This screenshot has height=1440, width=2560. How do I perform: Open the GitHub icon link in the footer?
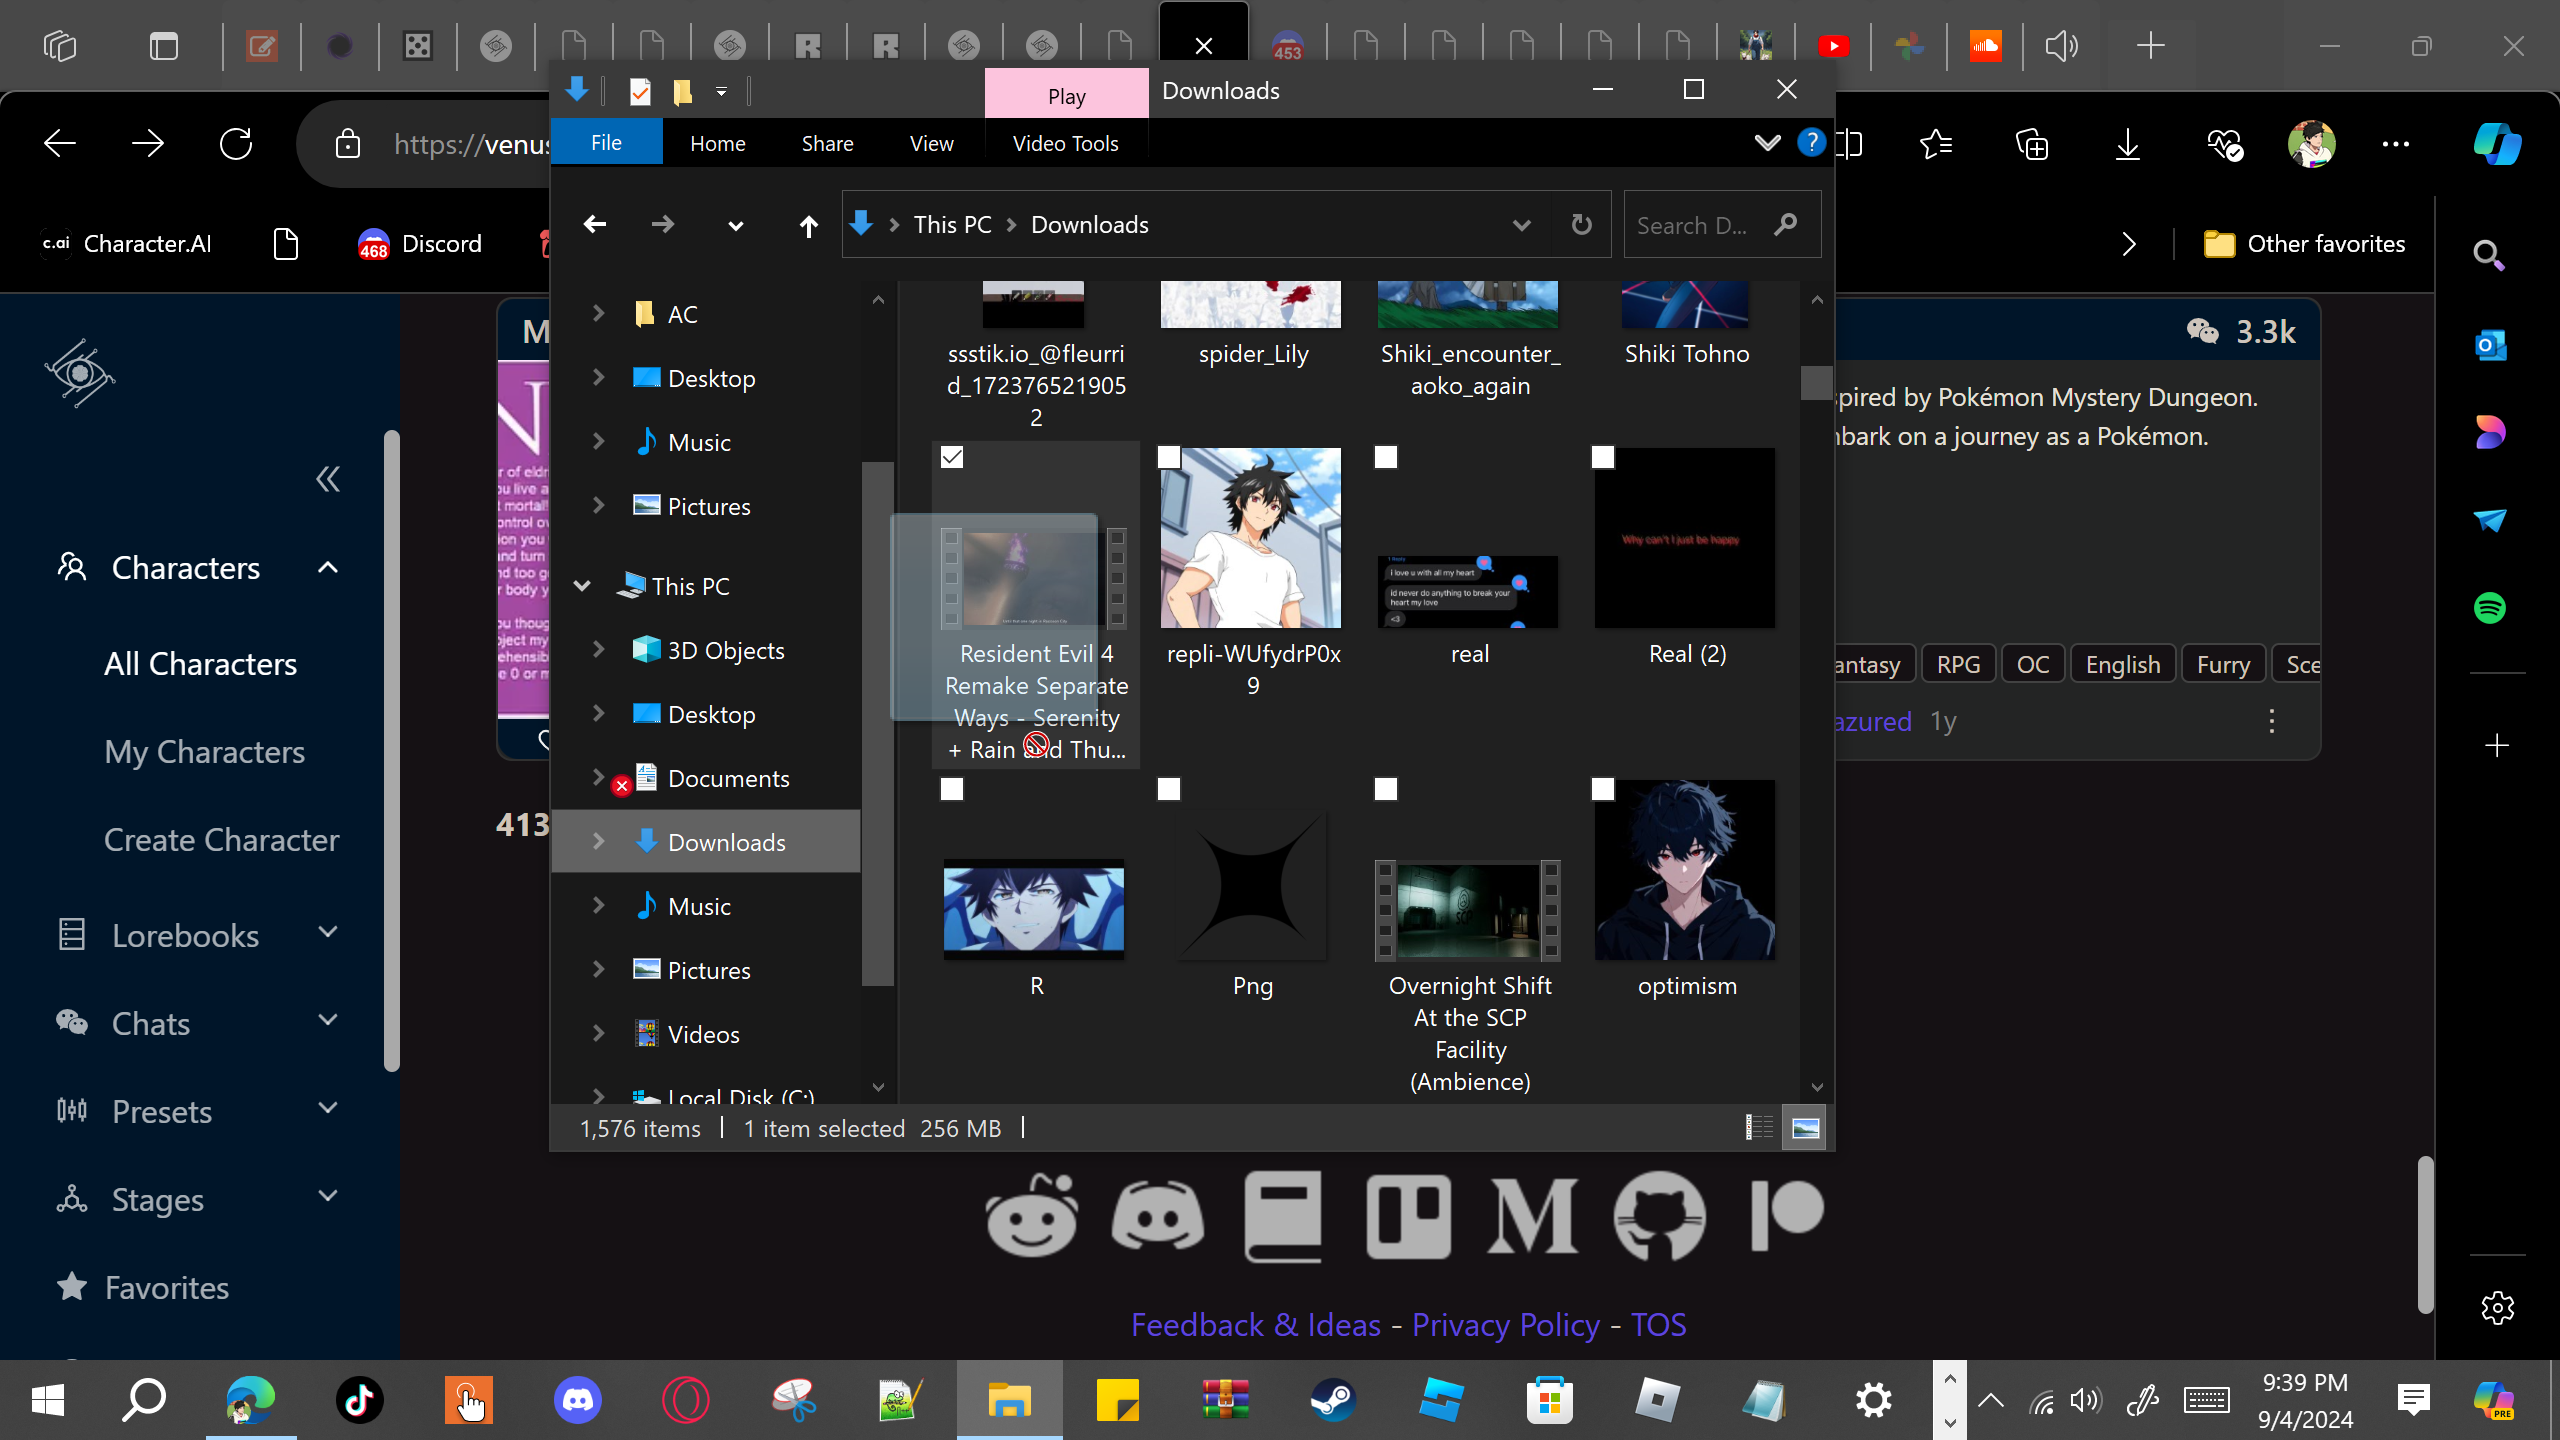[1659, 1215]
